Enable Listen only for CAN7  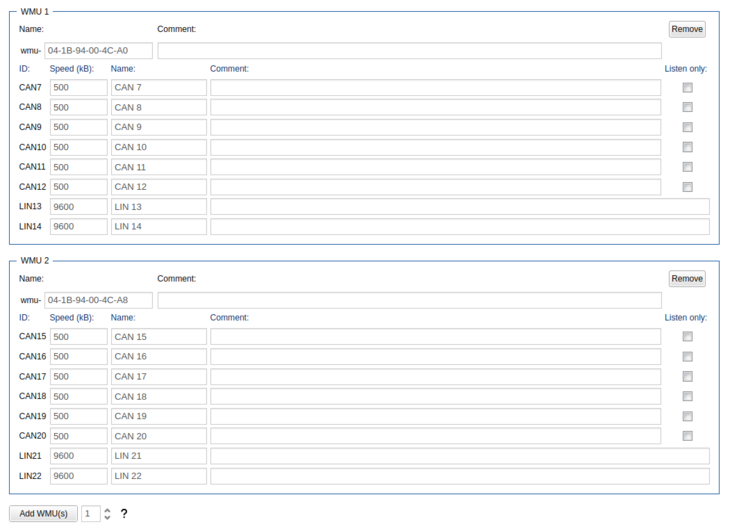click(687, 88)
